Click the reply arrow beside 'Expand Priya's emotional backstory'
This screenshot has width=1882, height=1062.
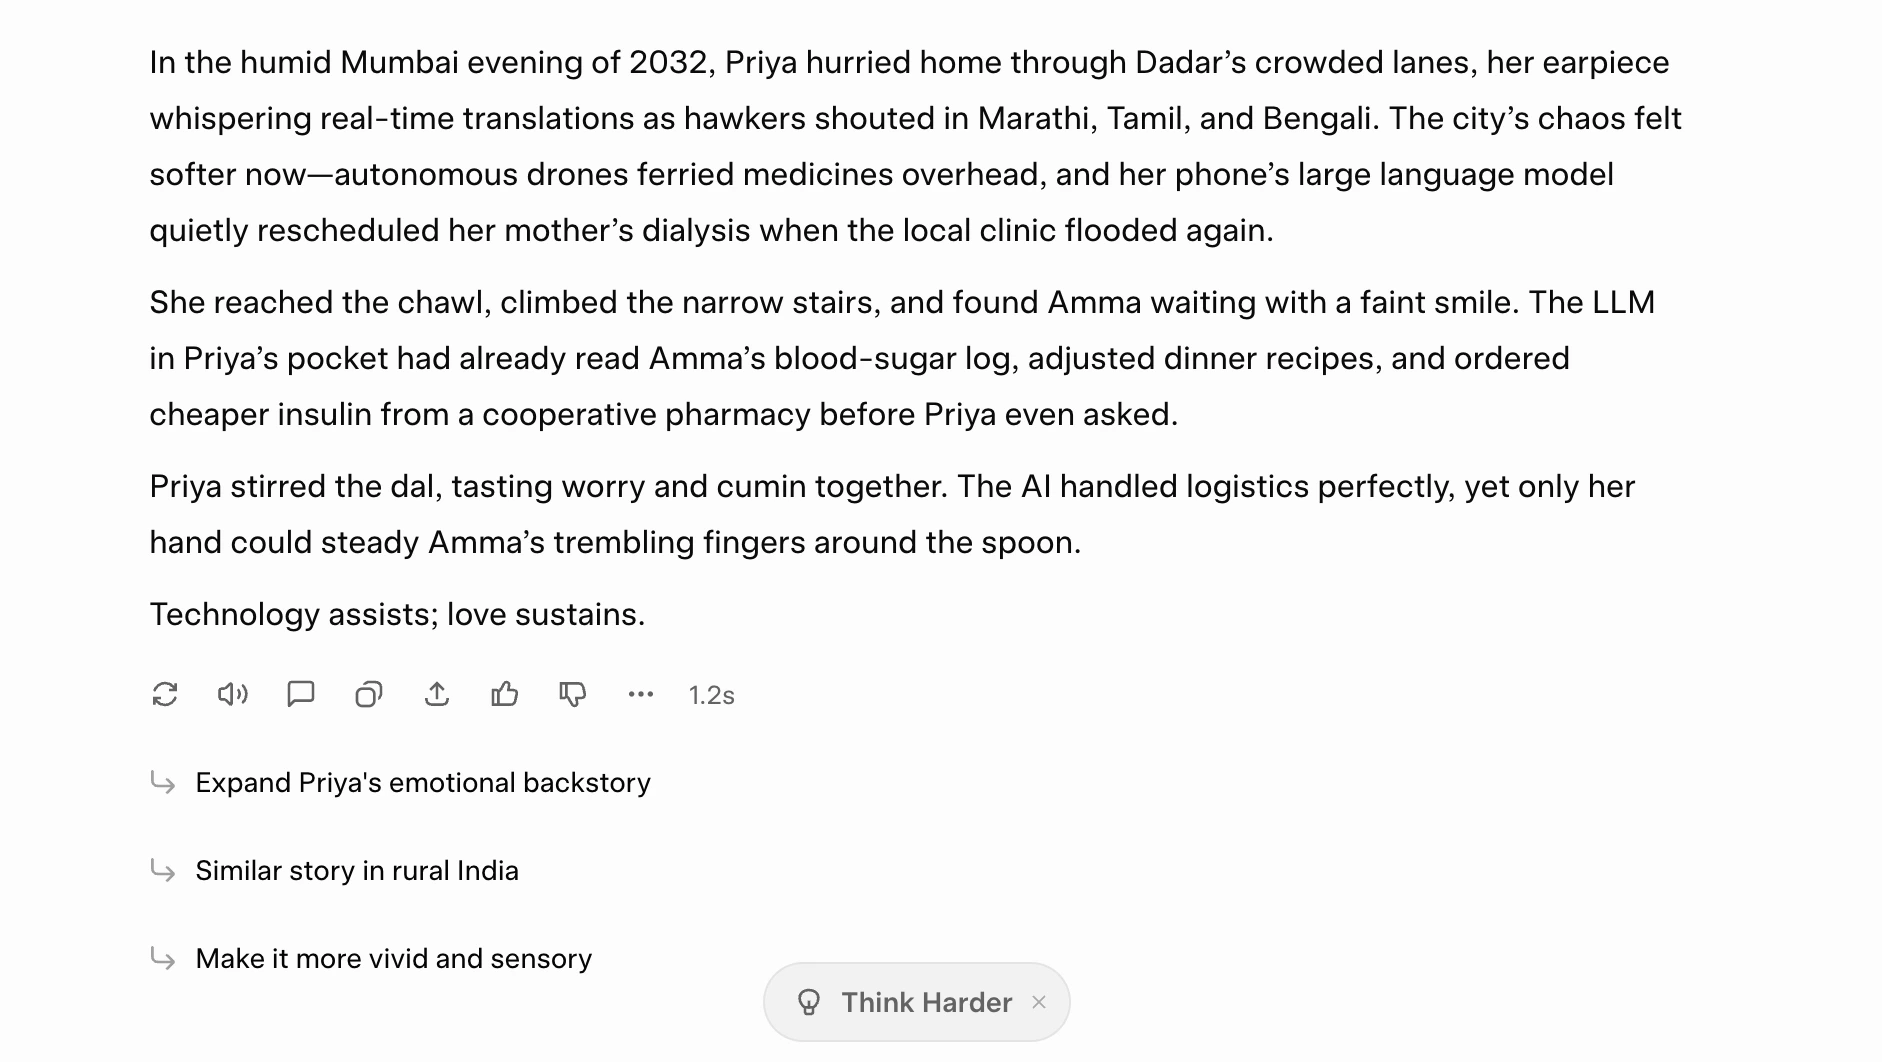(163, 783)
